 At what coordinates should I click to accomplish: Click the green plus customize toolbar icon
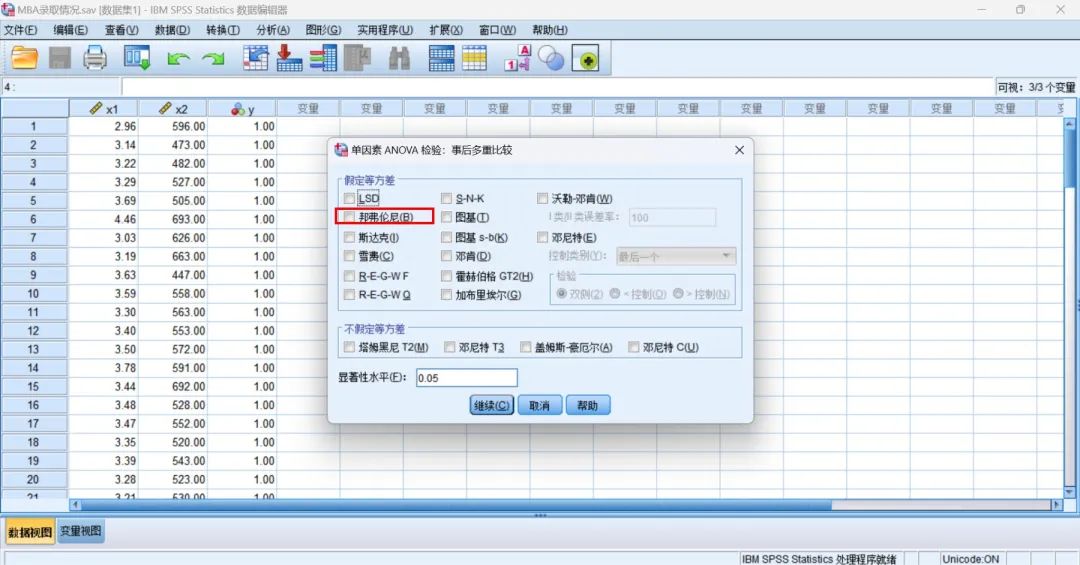coord(585,59)
